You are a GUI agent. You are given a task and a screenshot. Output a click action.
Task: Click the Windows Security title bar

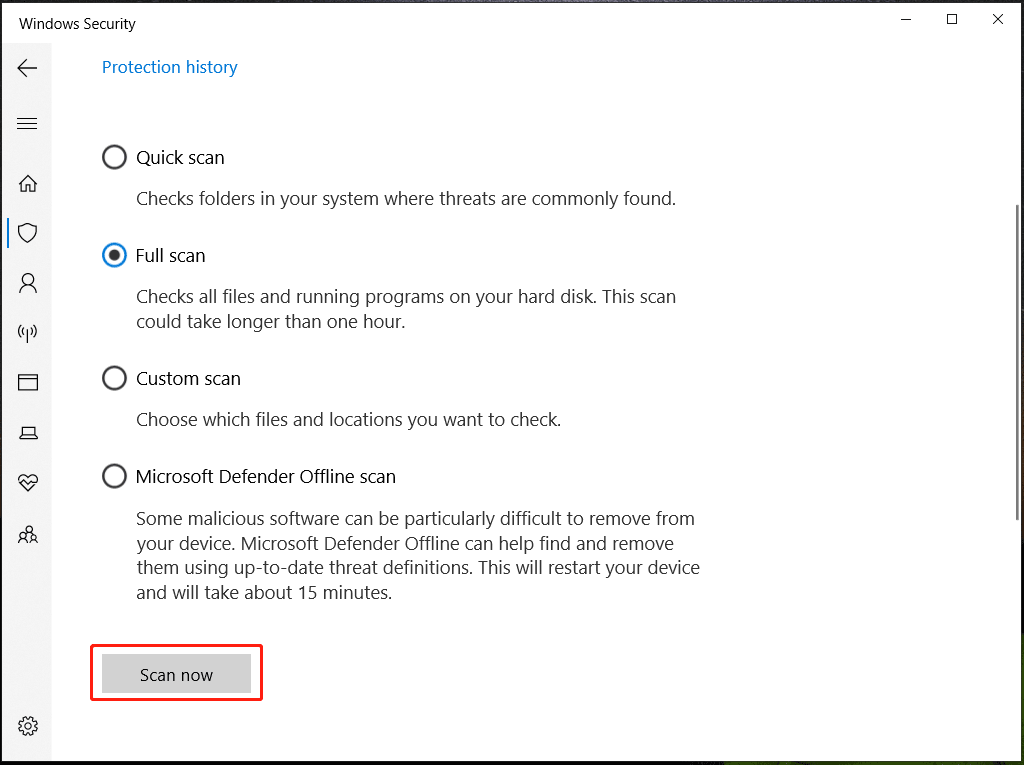pos(77,23)
